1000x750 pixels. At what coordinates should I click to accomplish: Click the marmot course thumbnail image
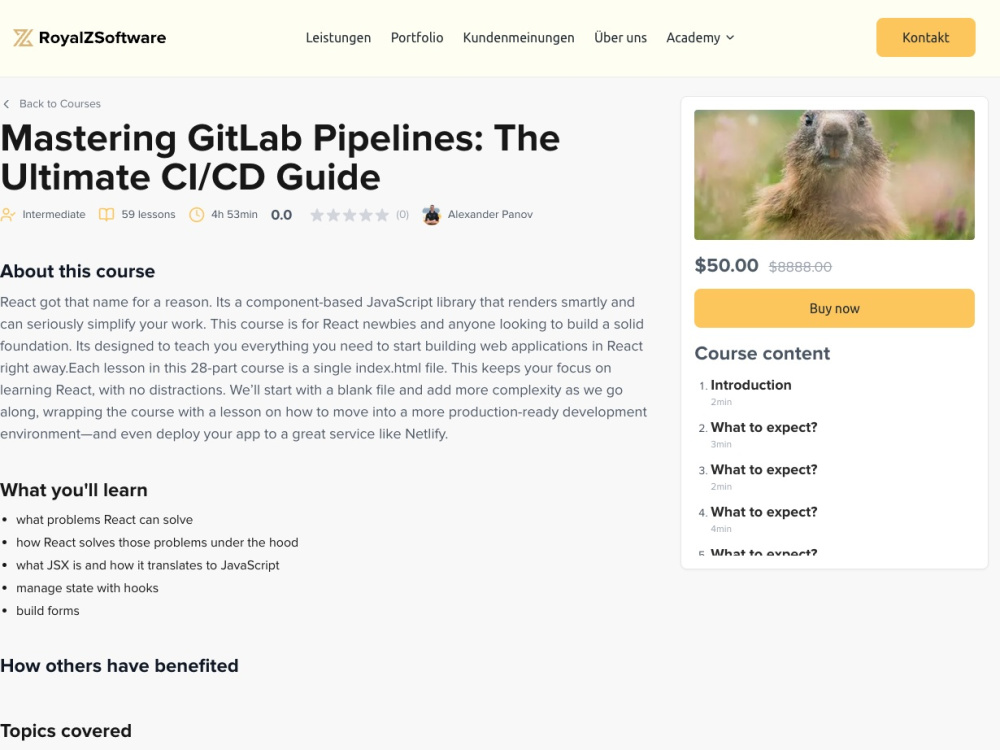pos(834,175)
